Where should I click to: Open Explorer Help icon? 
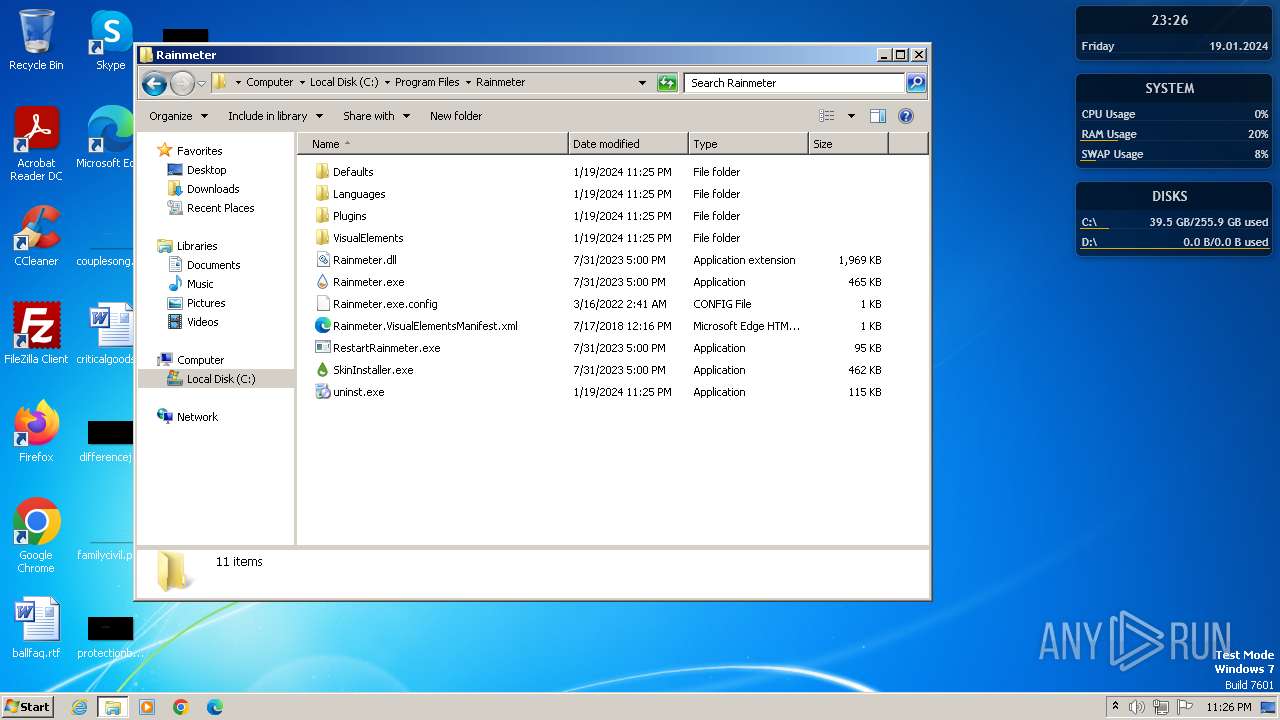[x=906, y=116]
